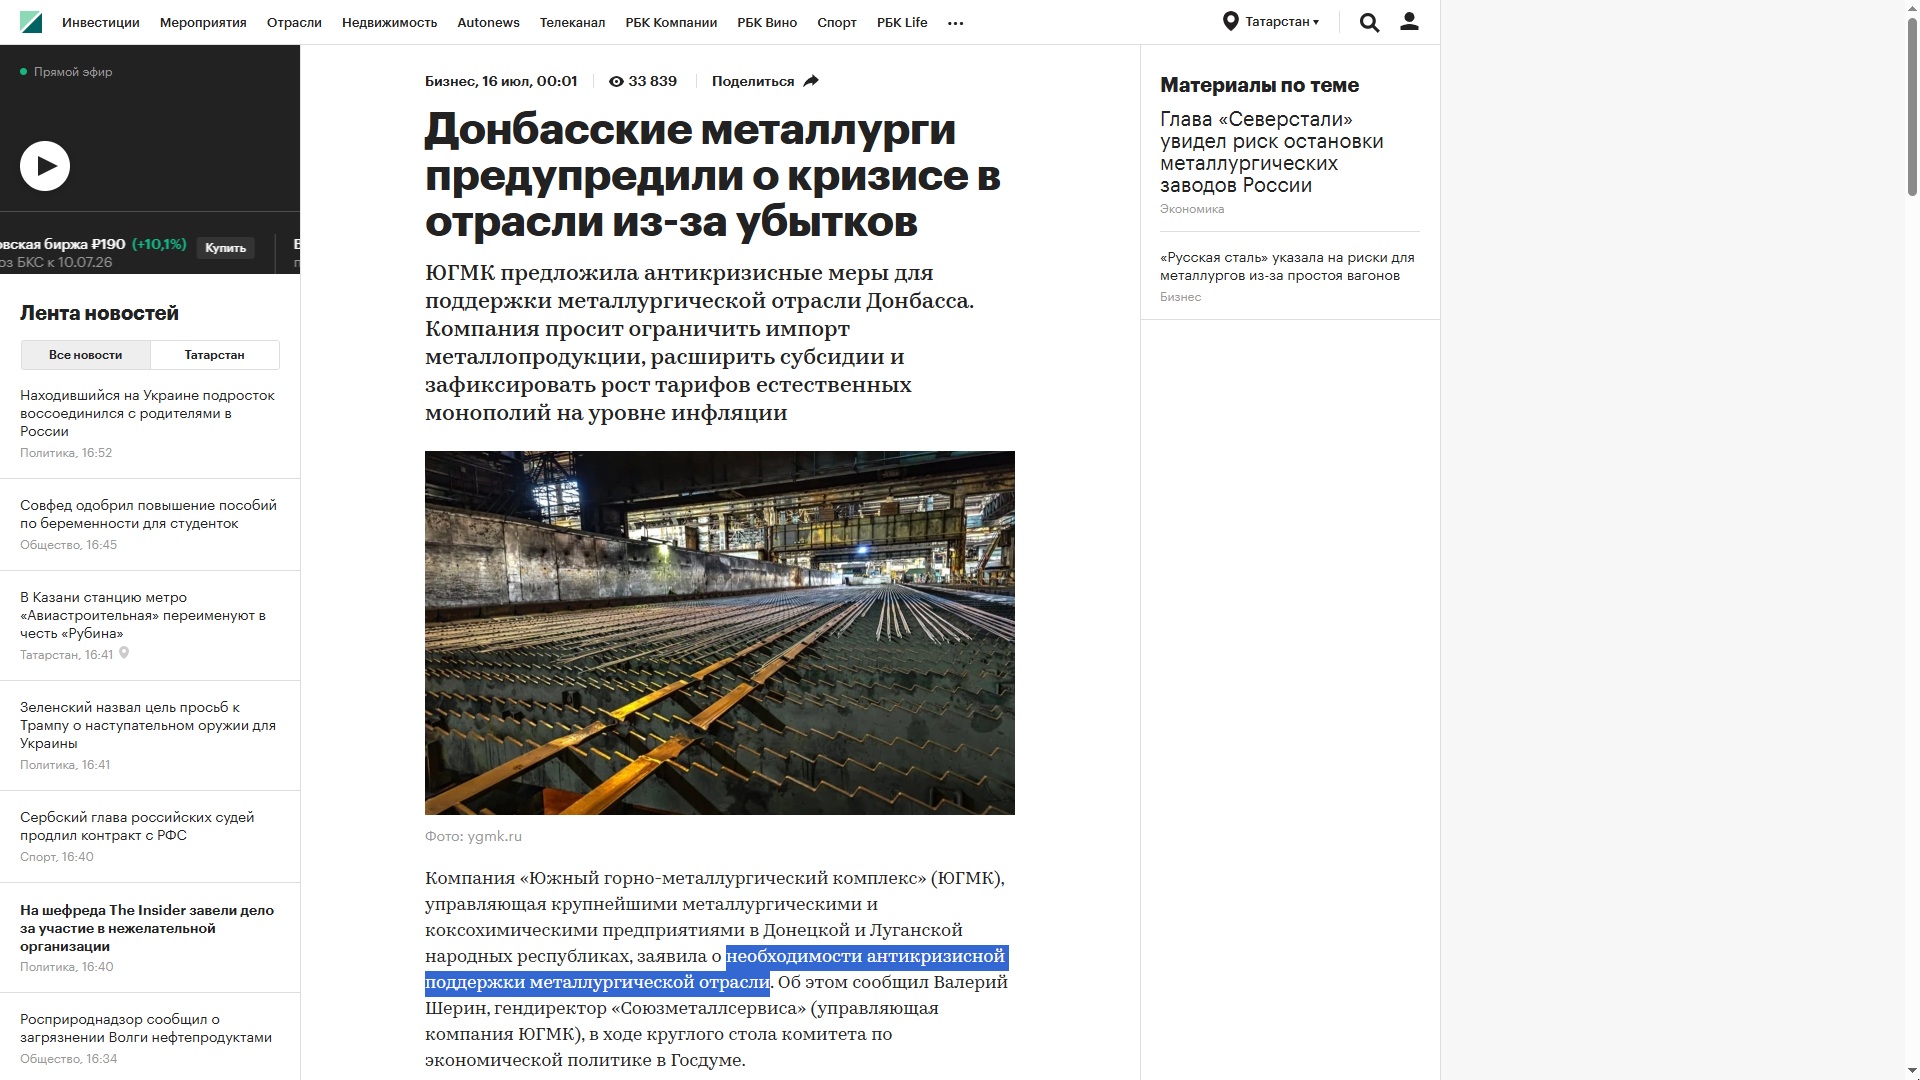This screenshot has height=1080, width=1920.
Task: Play the live broadcast video
Action: click(45, 166)
